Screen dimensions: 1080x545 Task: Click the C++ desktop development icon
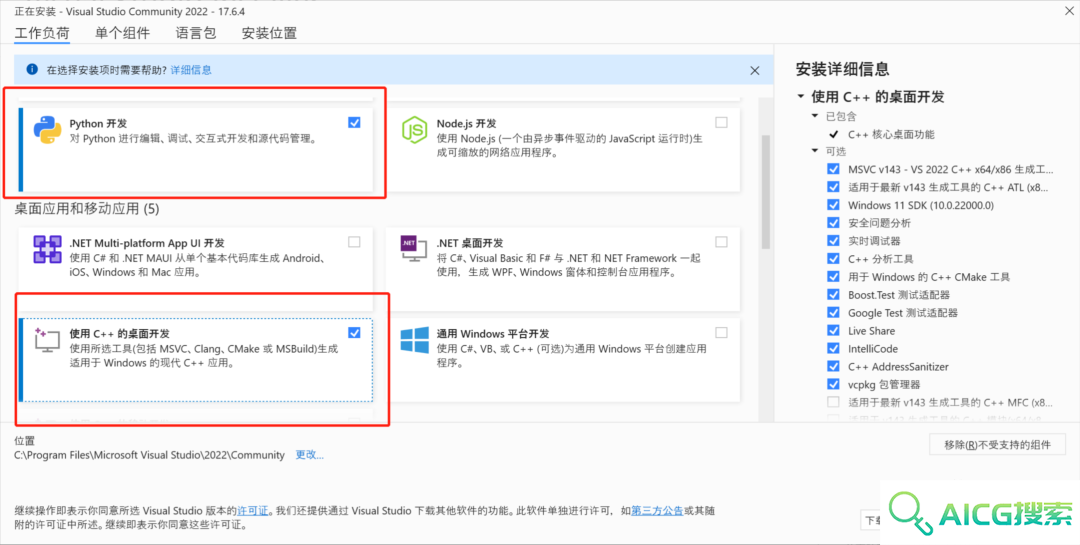48,340
